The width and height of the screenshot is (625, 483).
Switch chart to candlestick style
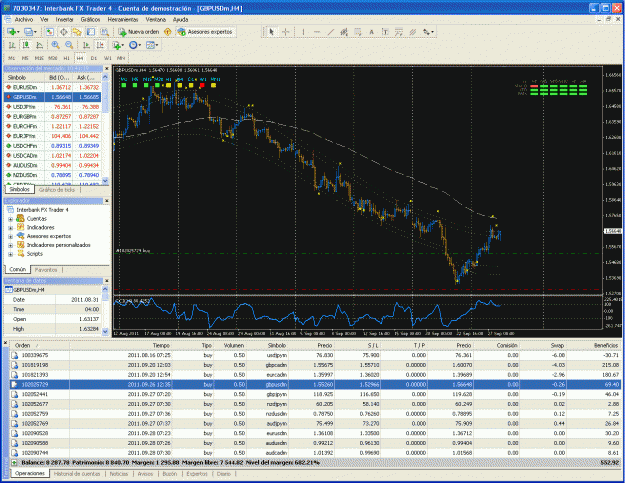(26, 45)
